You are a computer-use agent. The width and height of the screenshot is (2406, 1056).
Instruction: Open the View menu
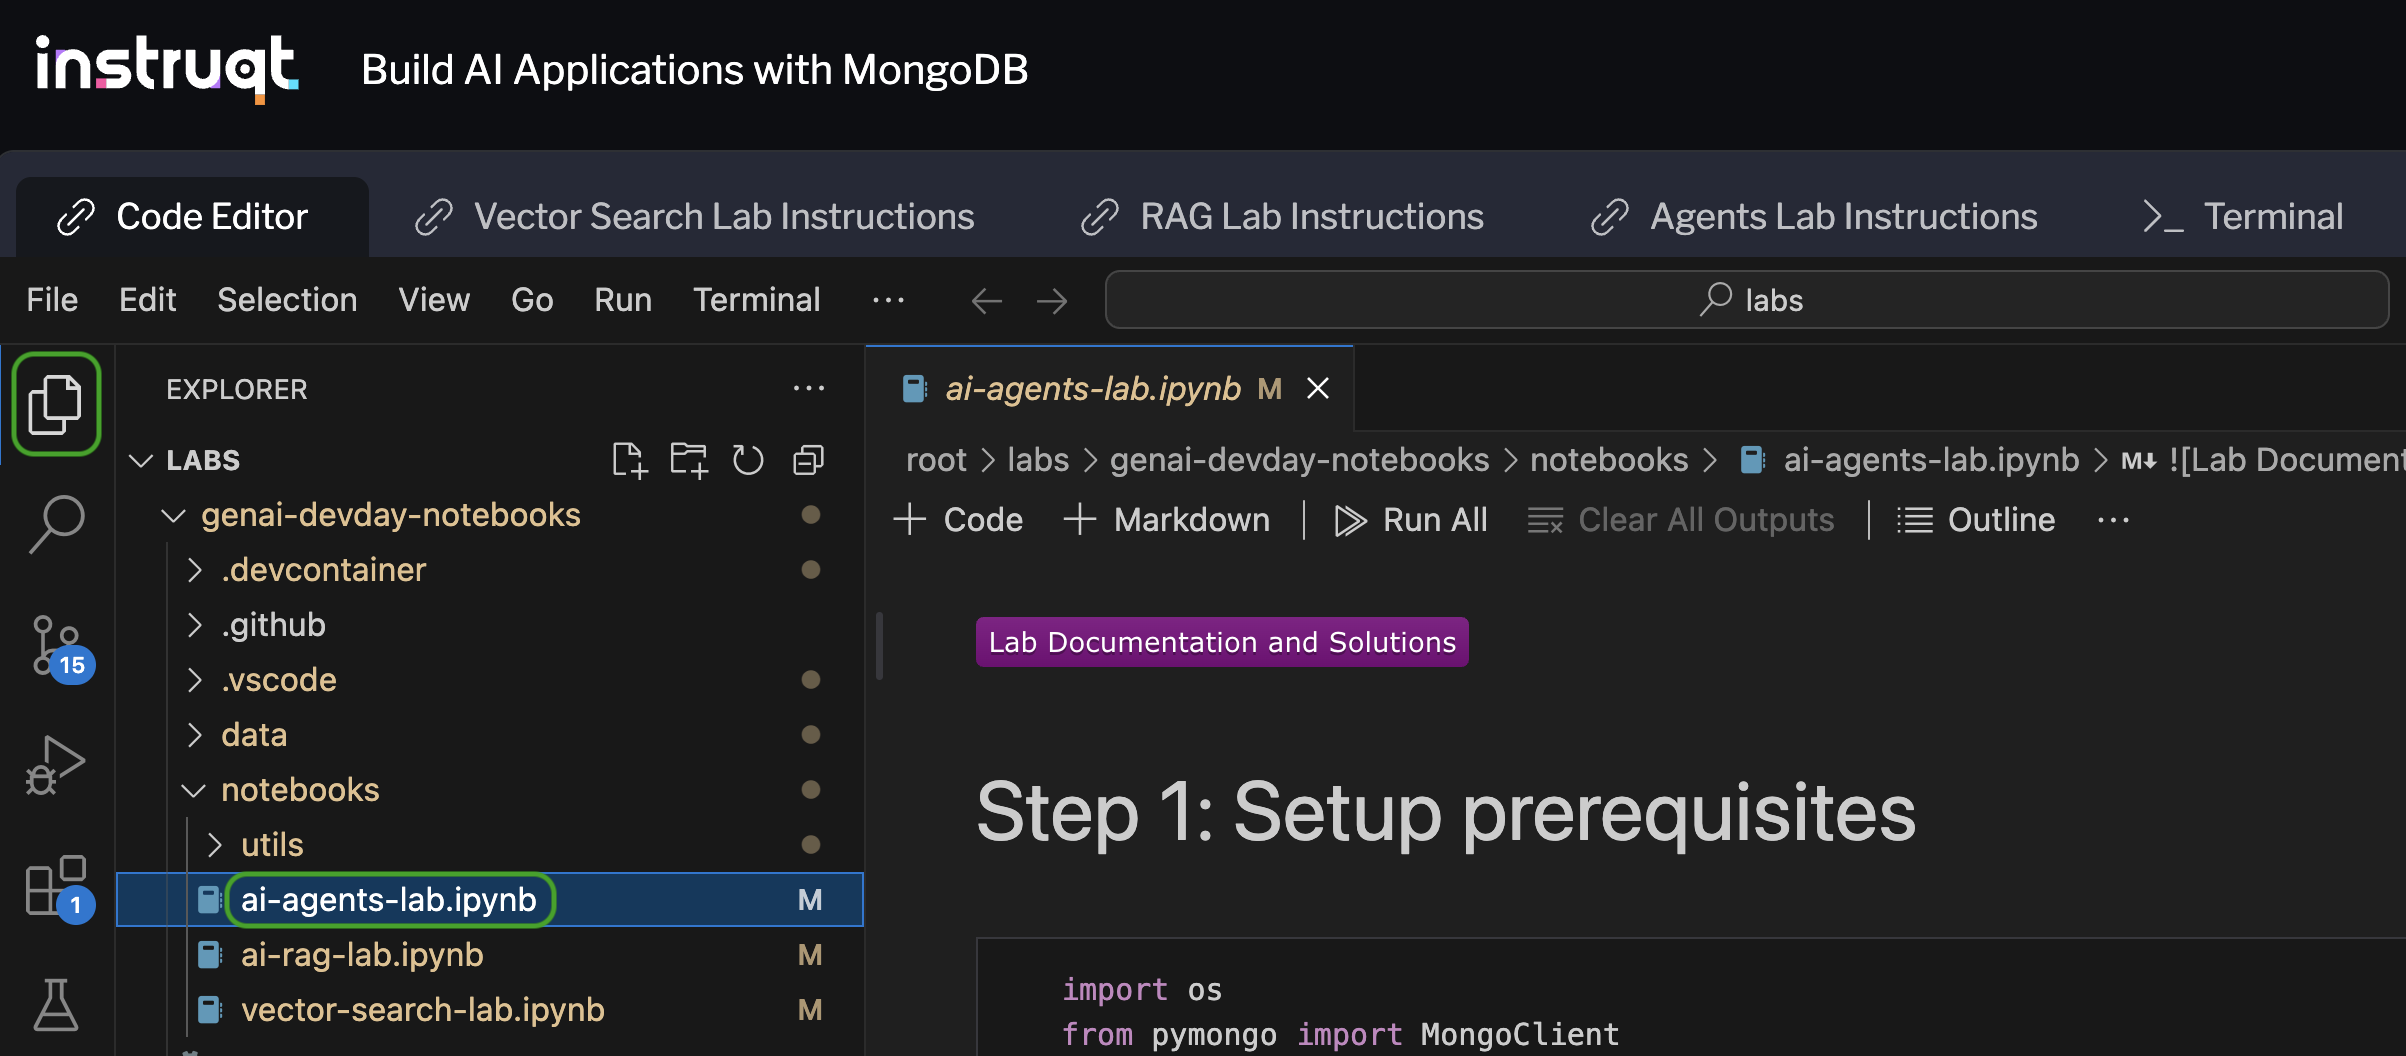click(434, 300)
